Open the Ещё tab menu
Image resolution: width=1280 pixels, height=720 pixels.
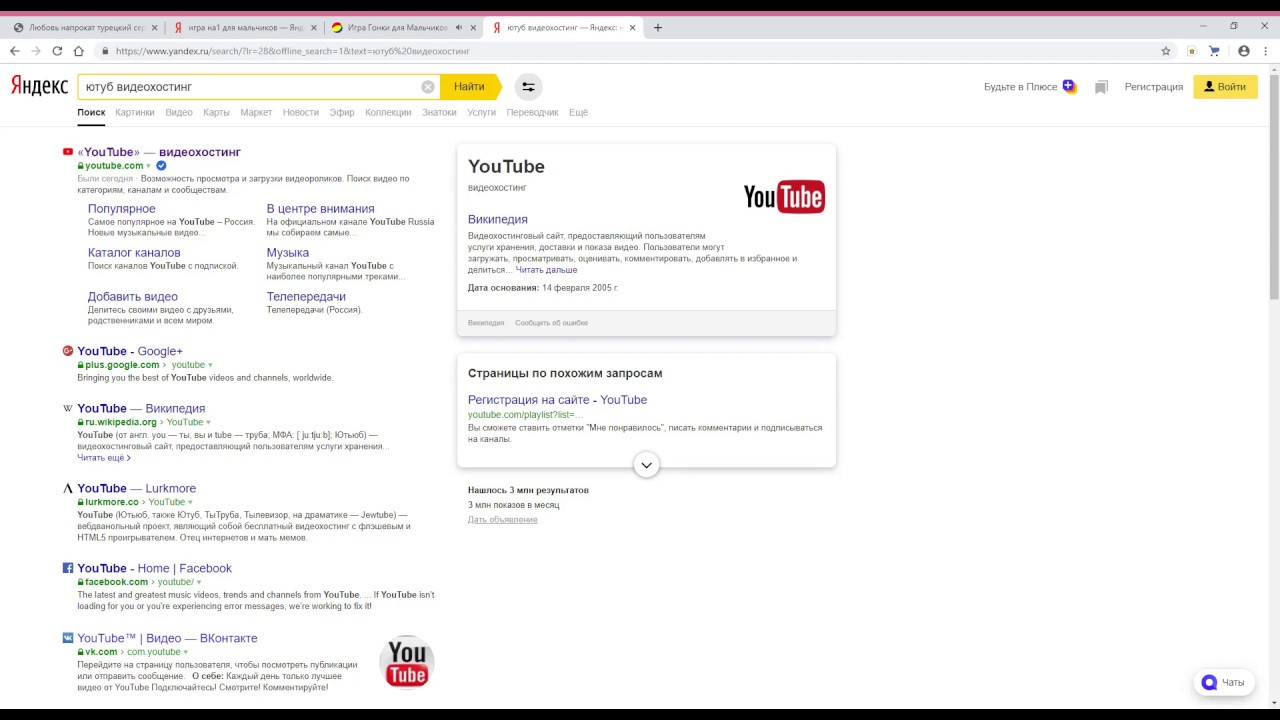pyautogui.click(x=578, y=112)
